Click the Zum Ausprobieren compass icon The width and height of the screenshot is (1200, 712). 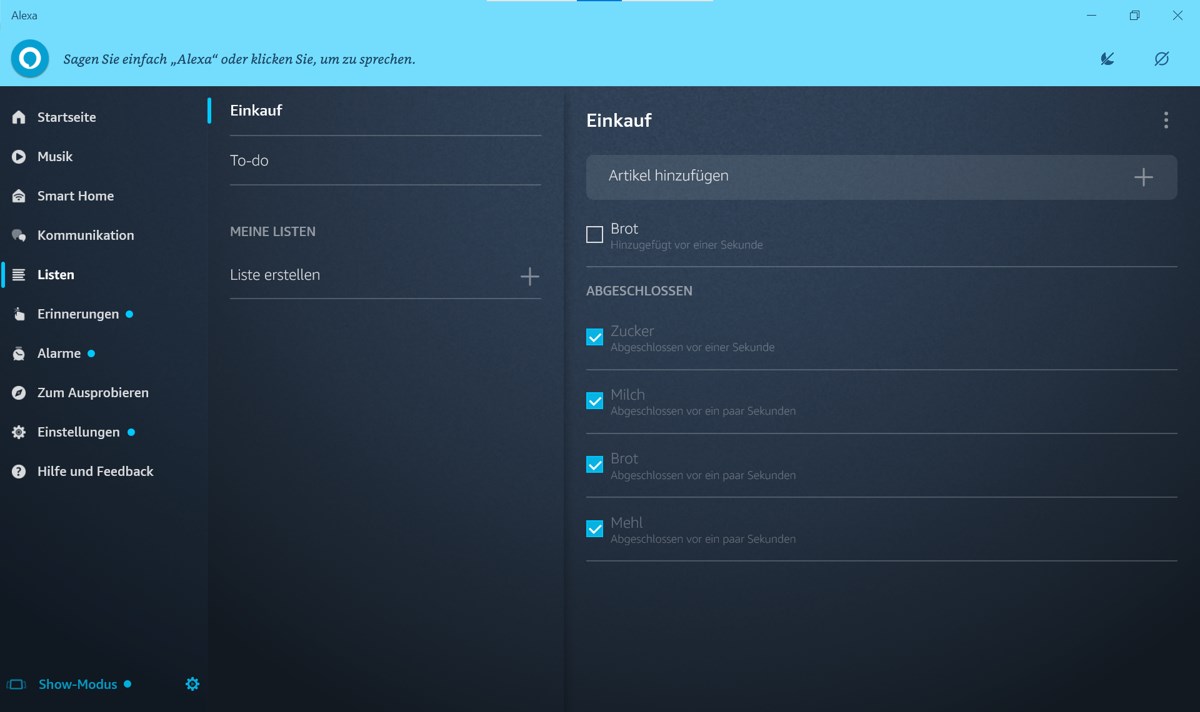[18, 393]
